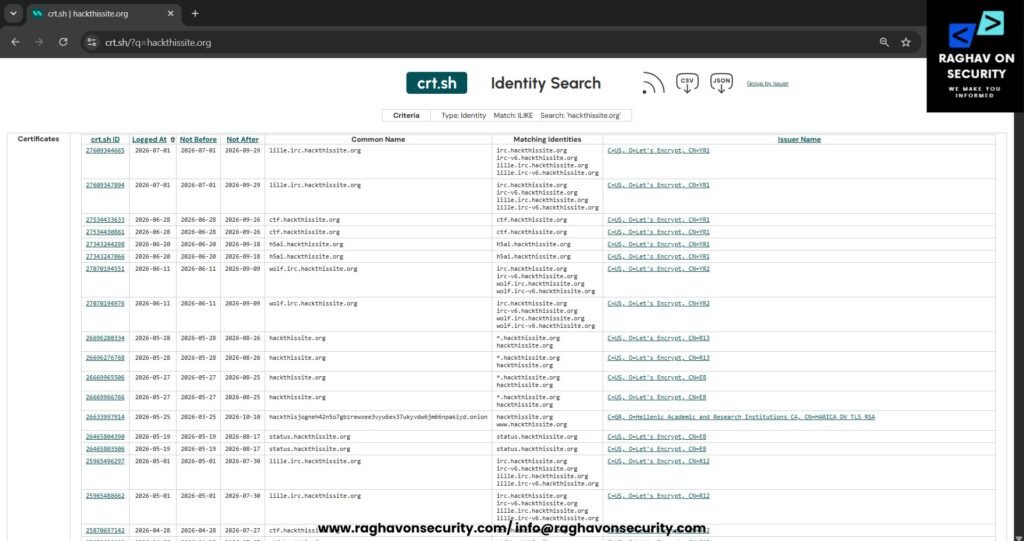Download results via JSON icon
This screenshot has width=1024, height=541.
point(721,84)
